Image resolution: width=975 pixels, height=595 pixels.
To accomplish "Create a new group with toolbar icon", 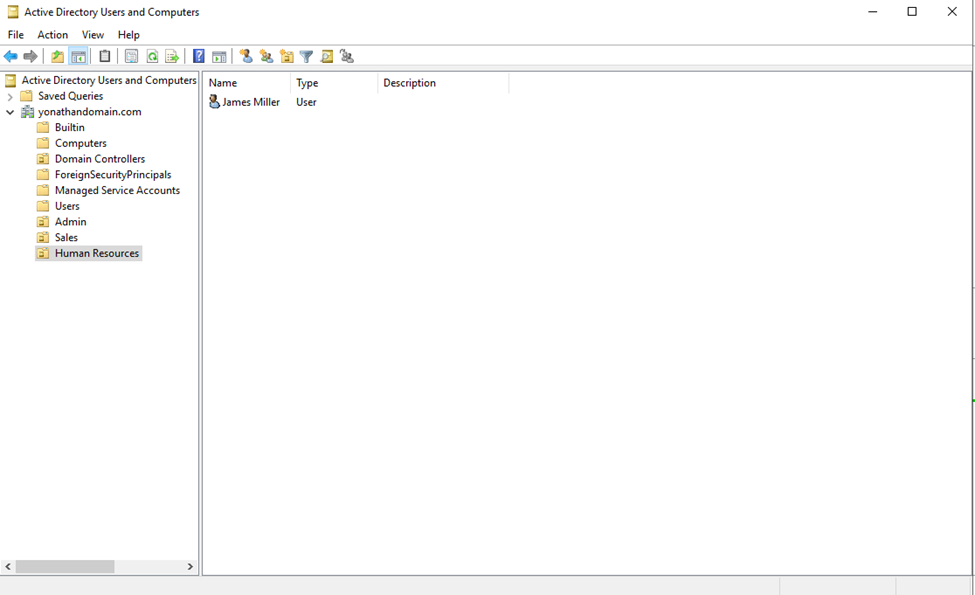I will coord(266,57).
